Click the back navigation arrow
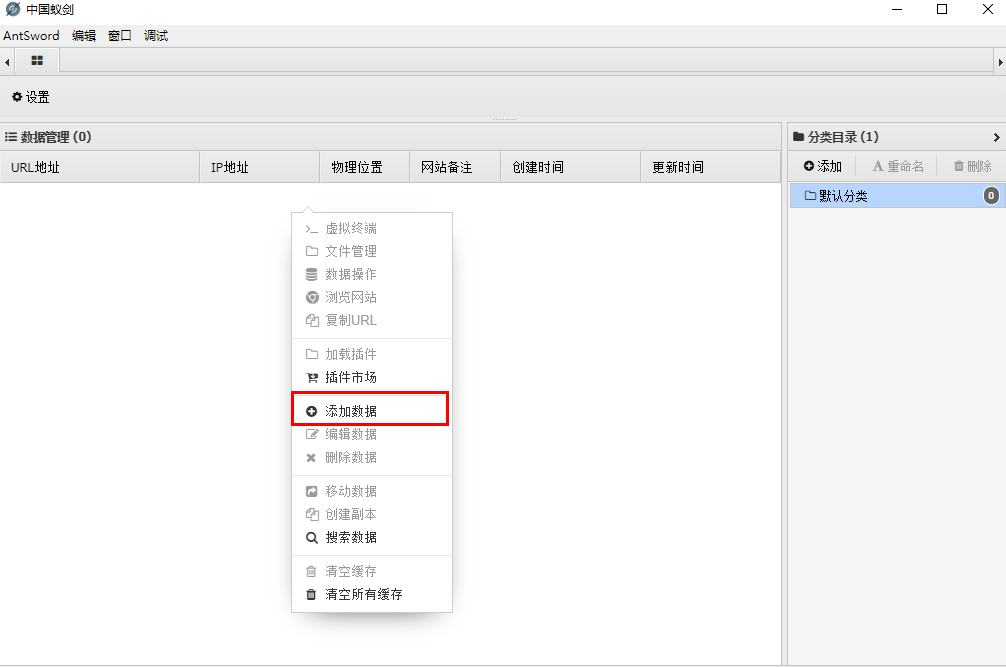This screenshot has height=667, width=1006. pos(7,61)
